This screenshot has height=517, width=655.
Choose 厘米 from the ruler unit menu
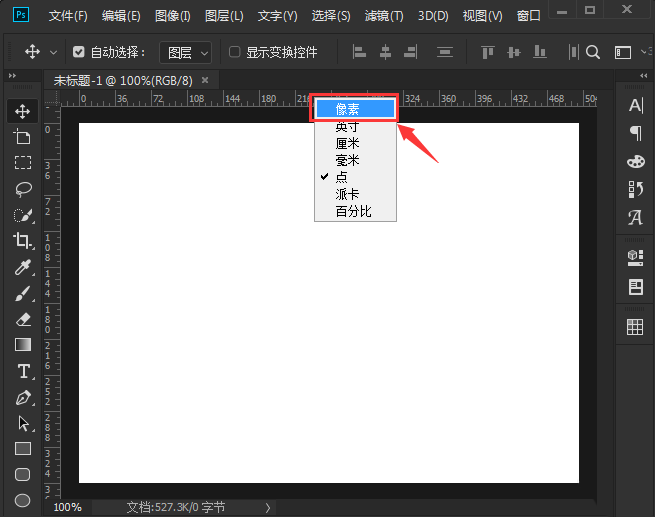coord(355,143)
